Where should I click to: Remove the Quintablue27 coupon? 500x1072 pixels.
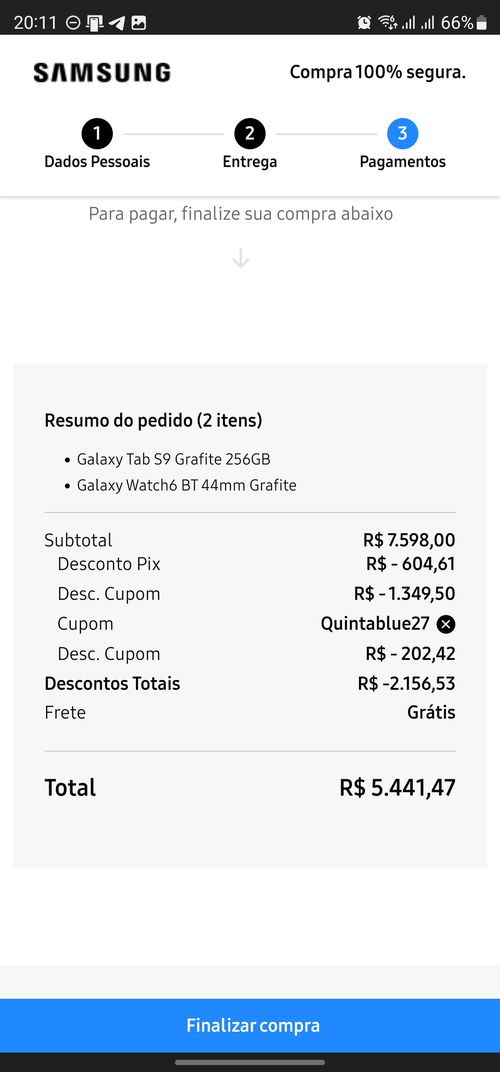pyautogui.click(x=447, y=624)
